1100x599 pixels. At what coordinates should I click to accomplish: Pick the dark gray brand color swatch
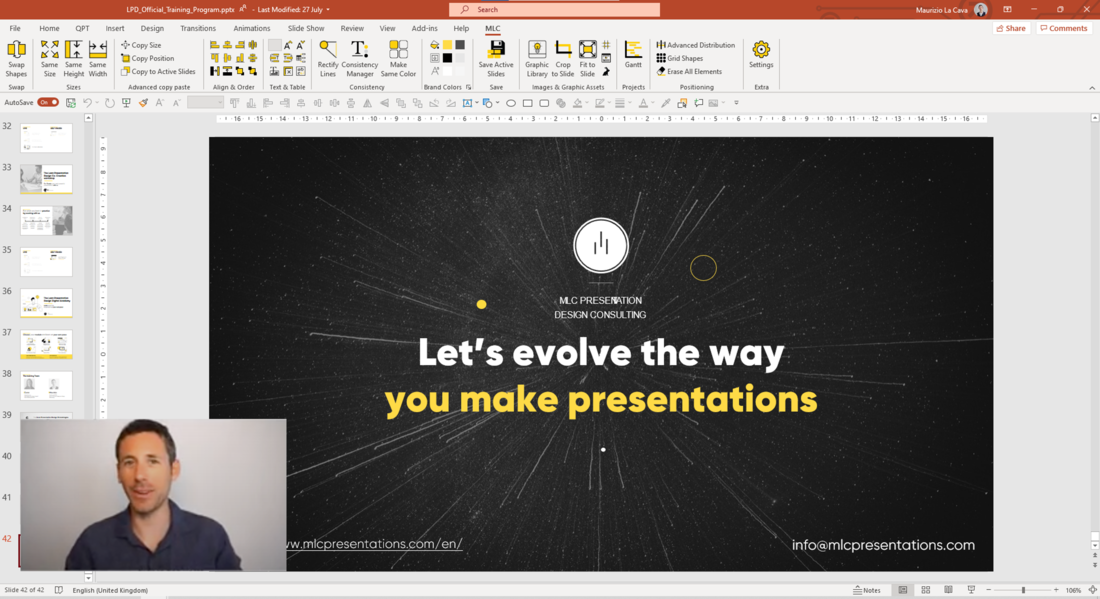(x=460, y=45)
